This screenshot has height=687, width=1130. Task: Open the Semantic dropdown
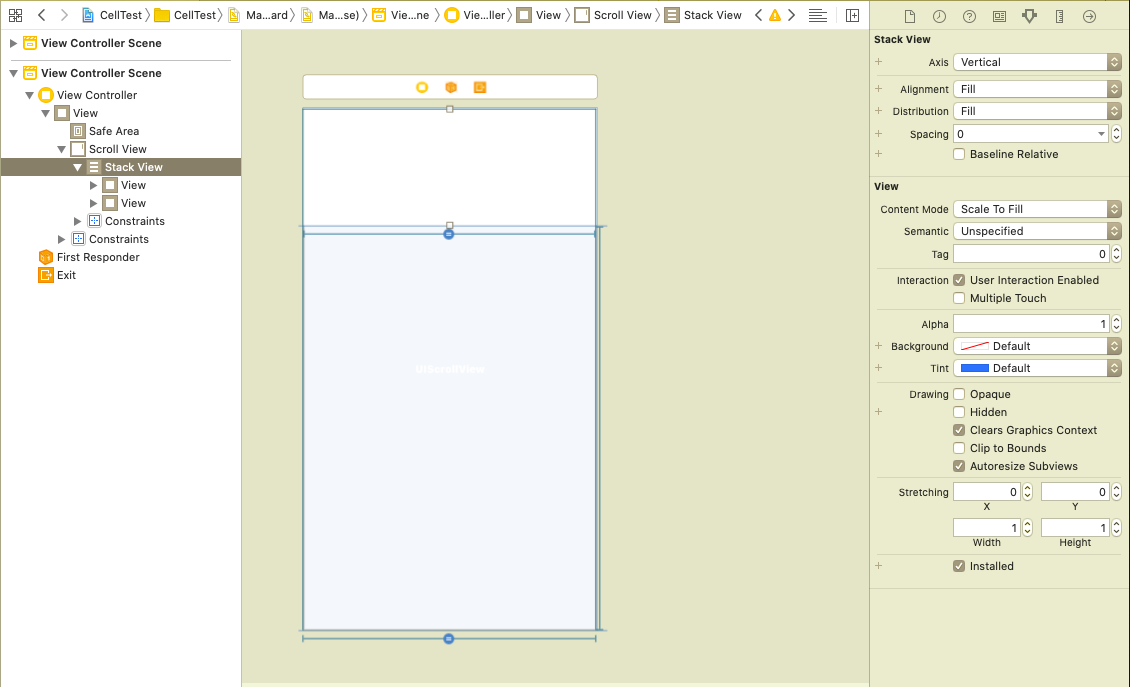1037,231
